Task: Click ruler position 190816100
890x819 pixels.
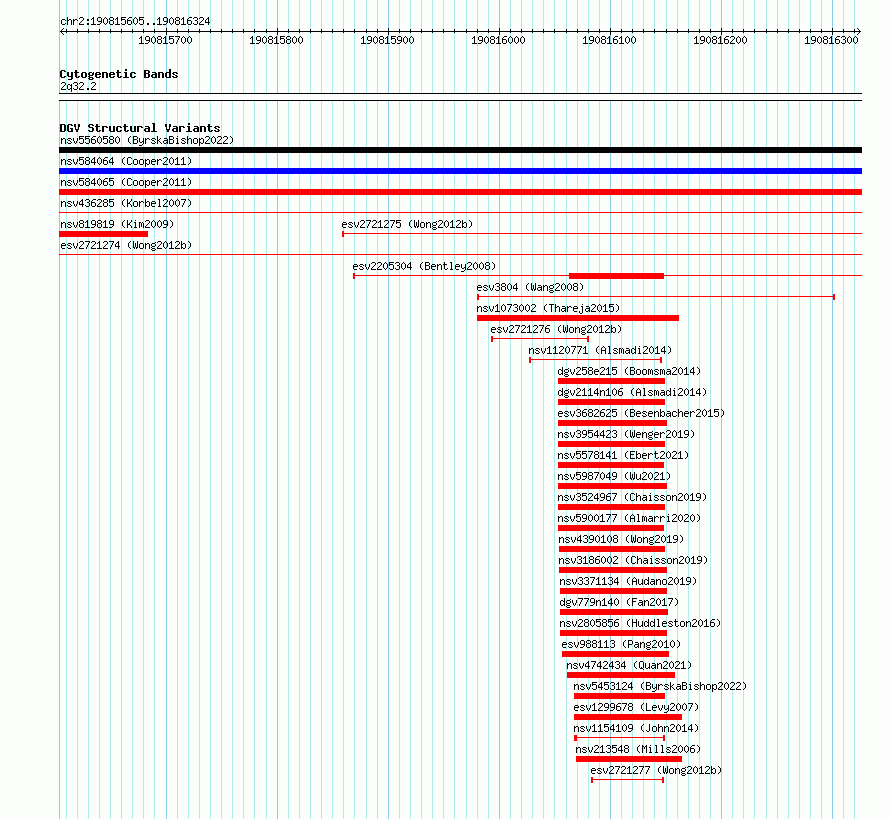Action: click(609, 40)
